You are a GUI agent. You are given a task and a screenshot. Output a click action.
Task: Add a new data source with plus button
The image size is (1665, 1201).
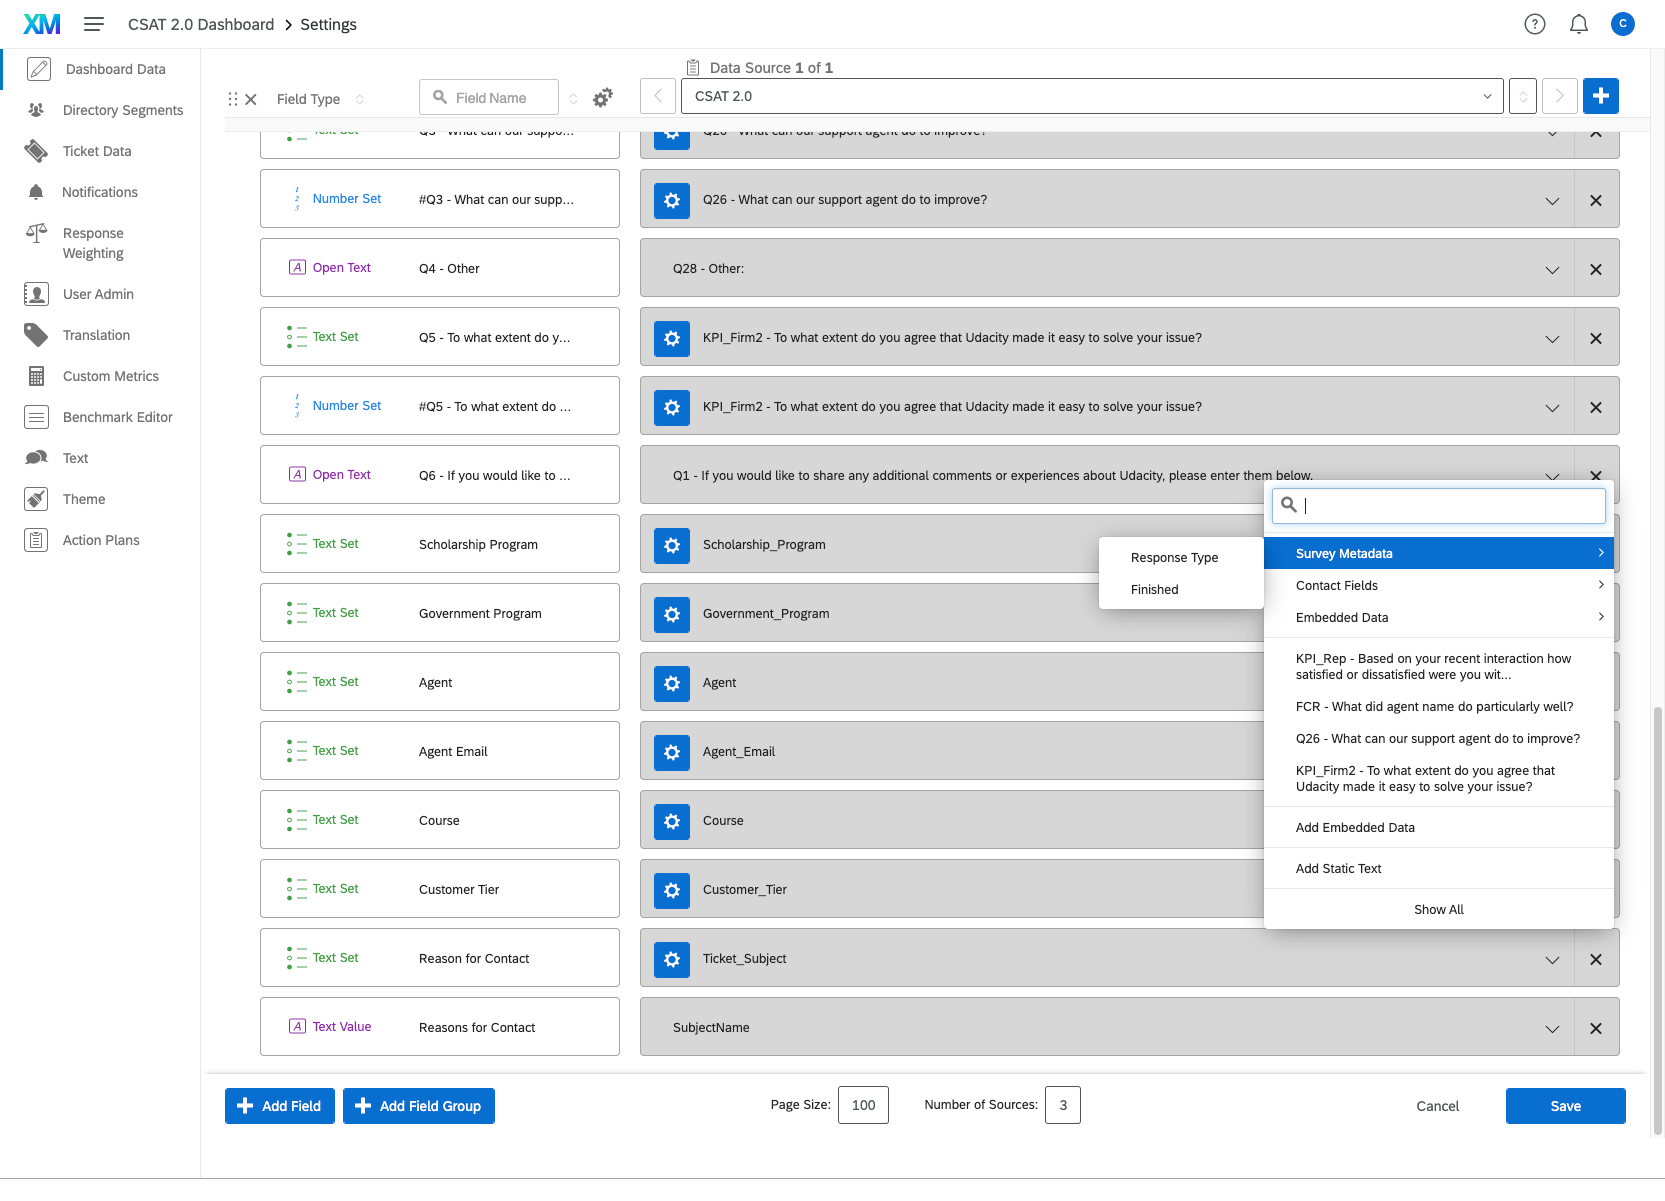pyautogui.click(x=1601, y=96)
